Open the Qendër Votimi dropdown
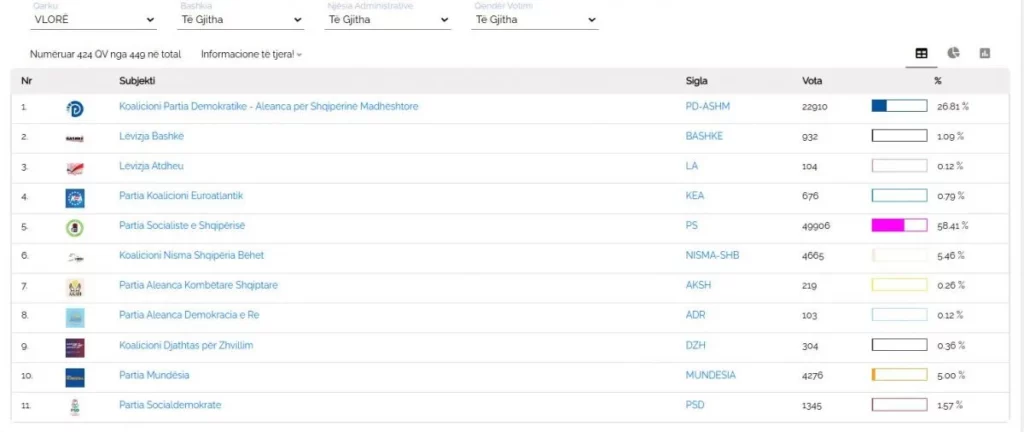The image size is (1024, 432). 534,19
